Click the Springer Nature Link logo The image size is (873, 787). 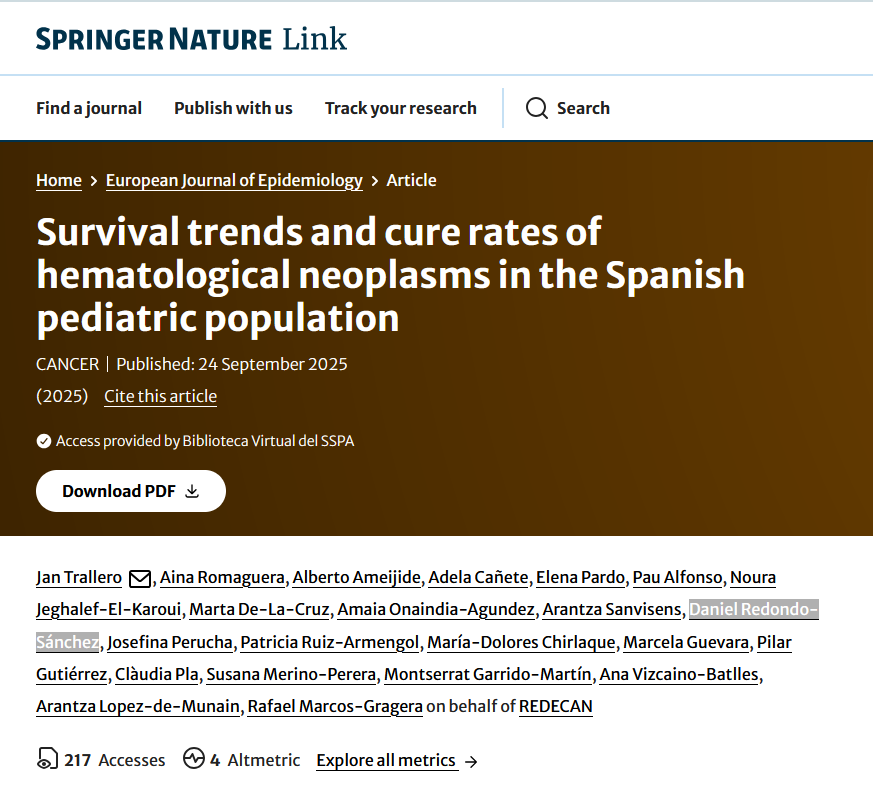click(x=191, y=39)
